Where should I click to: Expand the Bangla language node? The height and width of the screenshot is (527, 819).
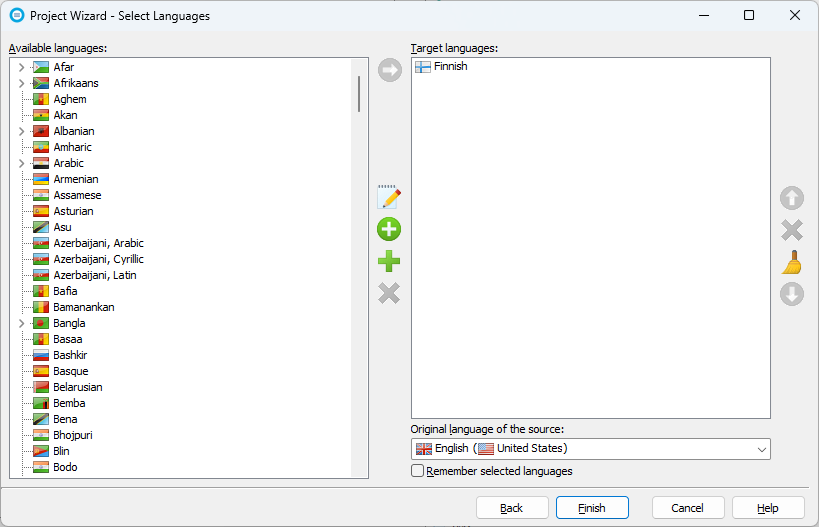click(x=21, y=323)
